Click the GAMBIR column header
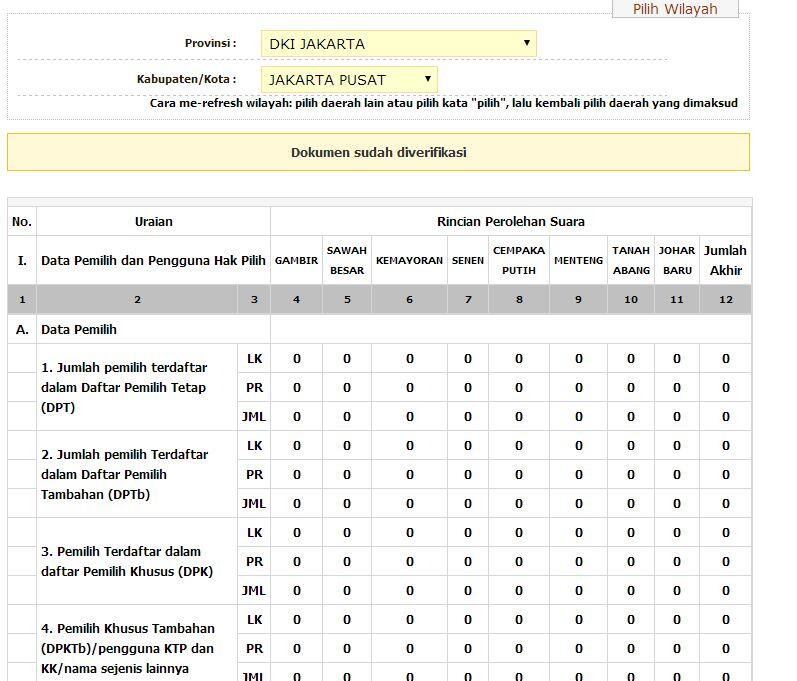Viewport: 797px width, 681px height. pos(296,260)
